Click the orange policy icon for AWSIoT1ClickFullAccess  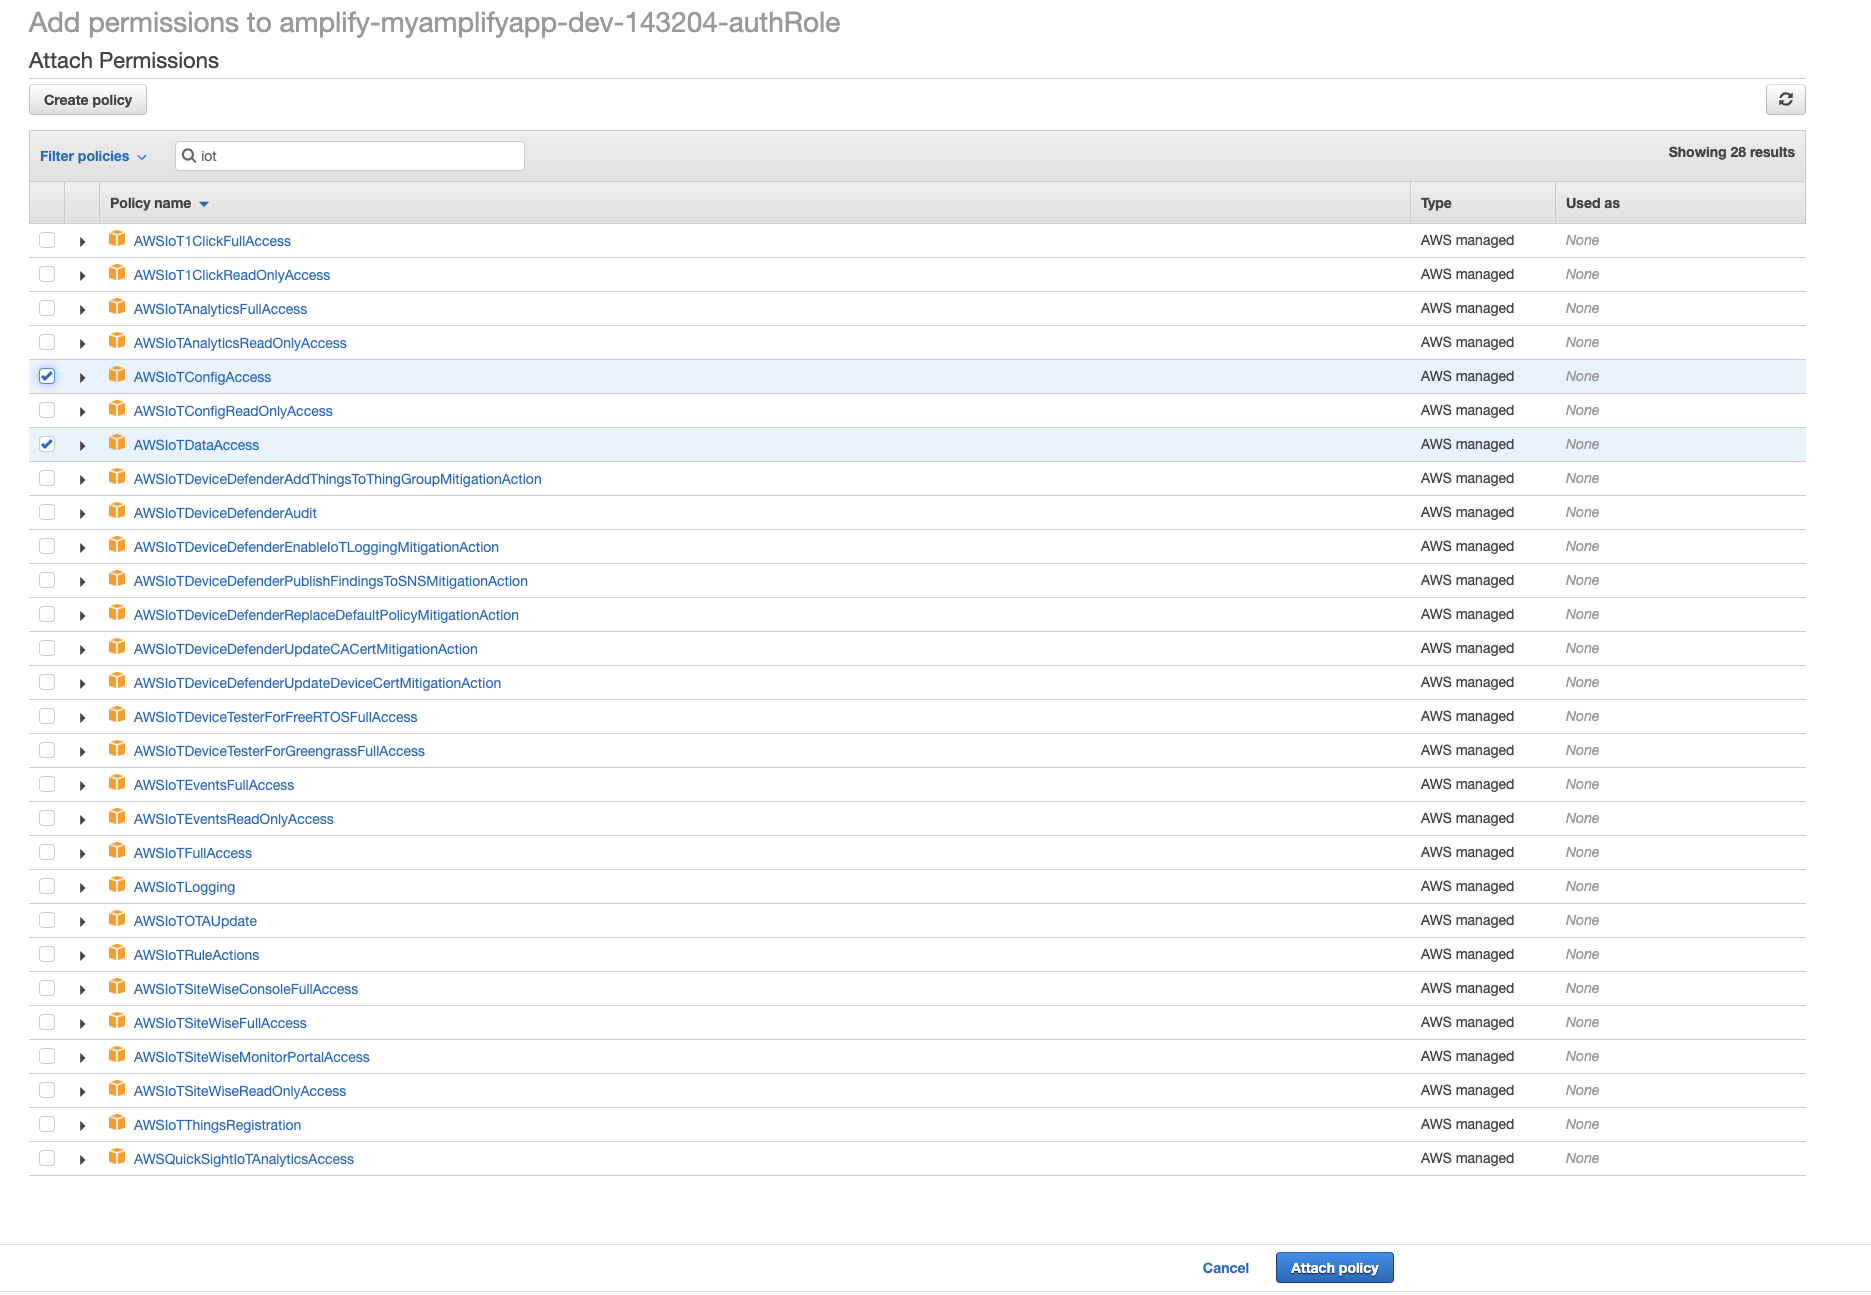point(117,239)
